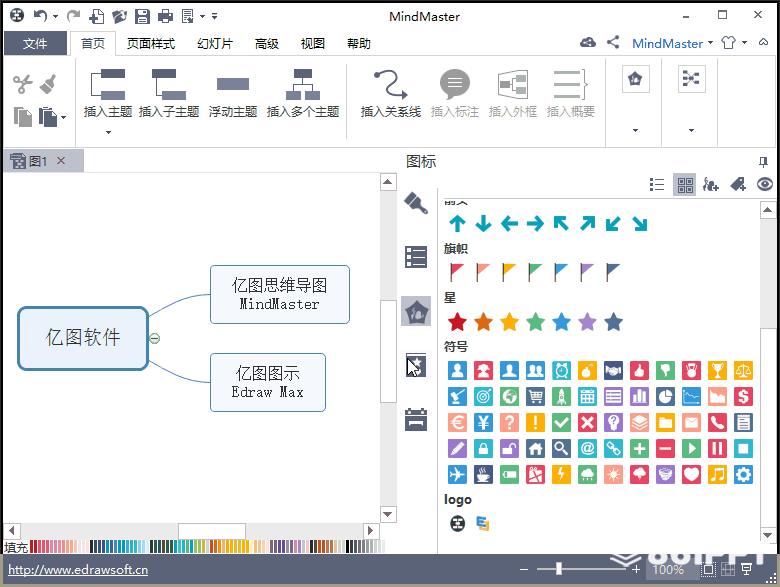The image size is (780, 587).
Task: Click the save floppy disk icon
Action: tap(142, 16)
